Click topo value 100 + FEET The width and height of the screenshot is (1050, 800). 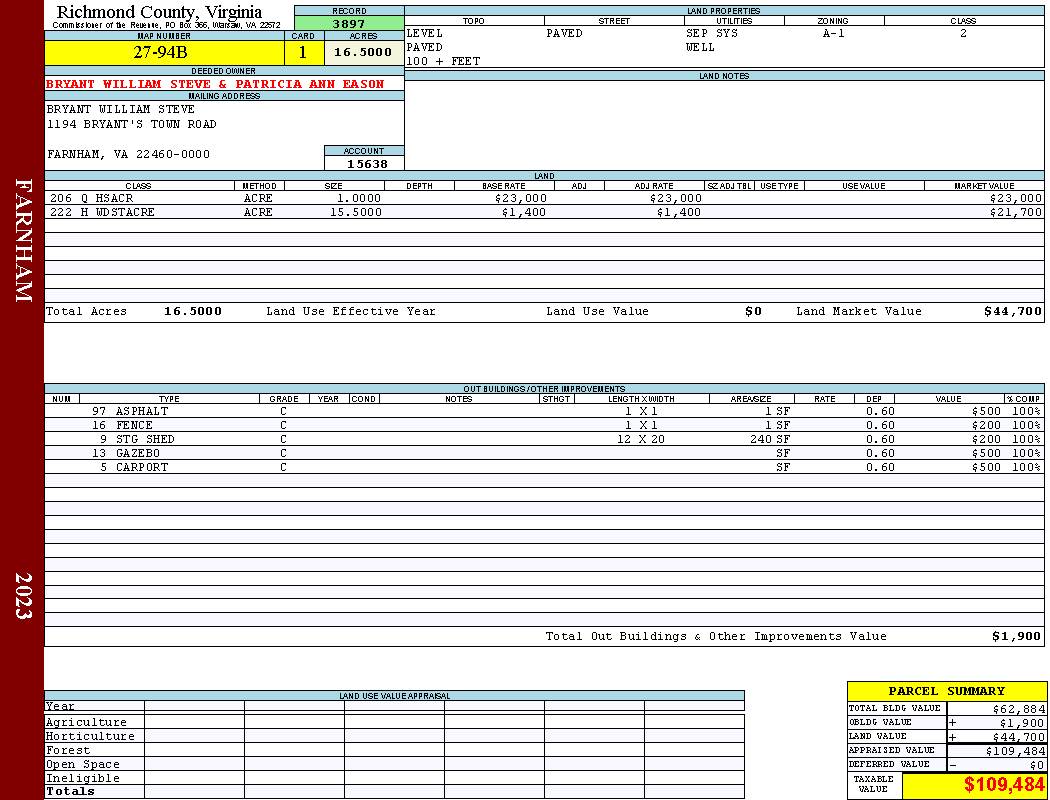pyautogui.click(x=443, y=62)
